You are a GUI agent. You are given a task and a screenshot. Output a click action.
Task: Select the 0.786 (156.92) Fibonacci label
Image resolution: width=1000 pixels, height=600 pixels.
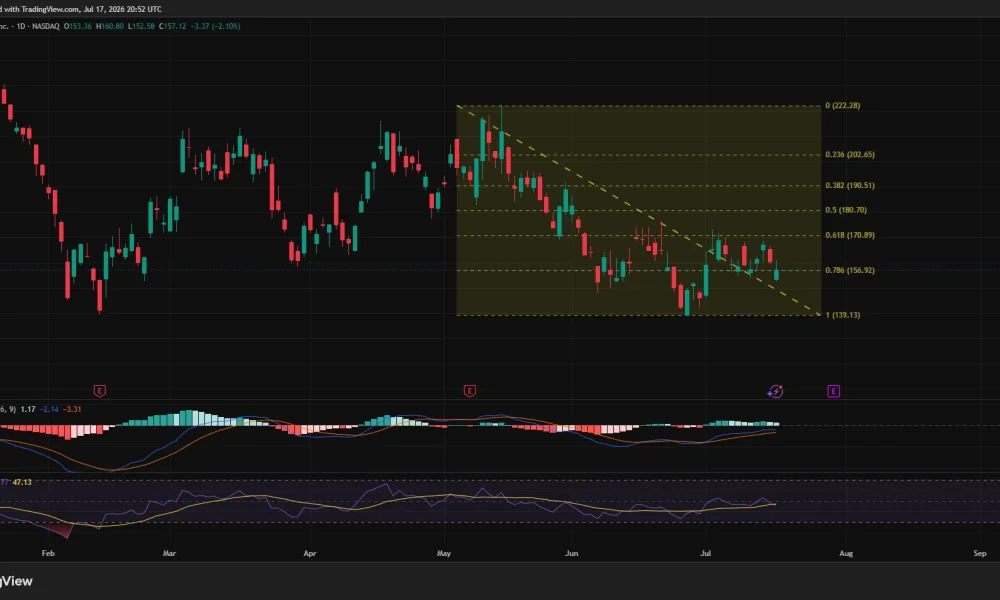click(x=849, y=270)
